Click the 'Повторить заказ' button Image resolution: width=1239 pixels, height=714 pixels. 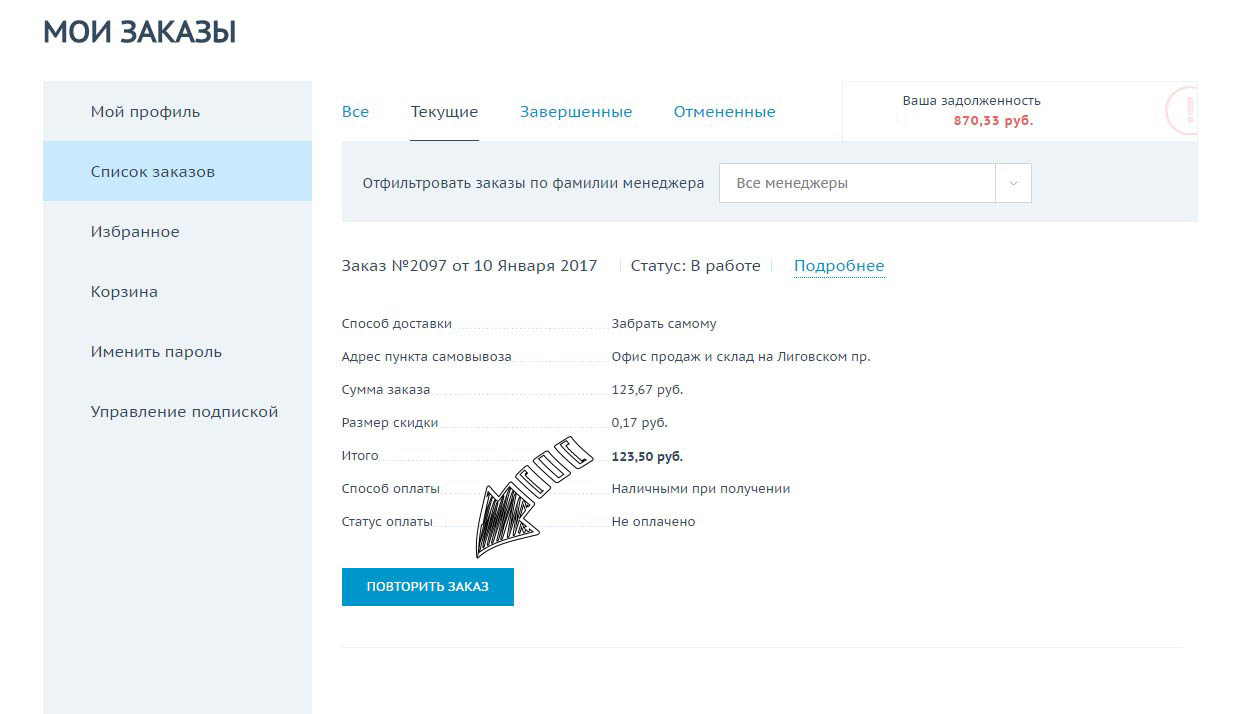tap(428, 587)
